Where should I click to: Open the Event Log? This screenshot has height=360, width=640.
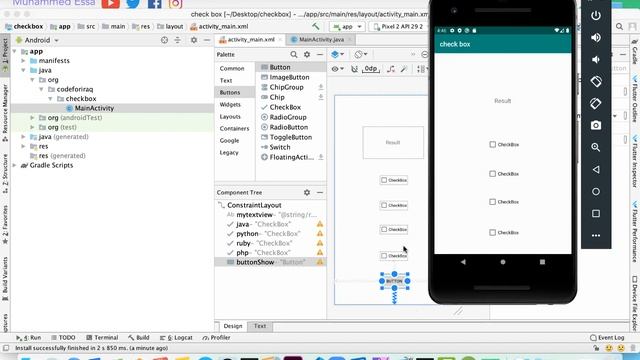coord(607,338)
